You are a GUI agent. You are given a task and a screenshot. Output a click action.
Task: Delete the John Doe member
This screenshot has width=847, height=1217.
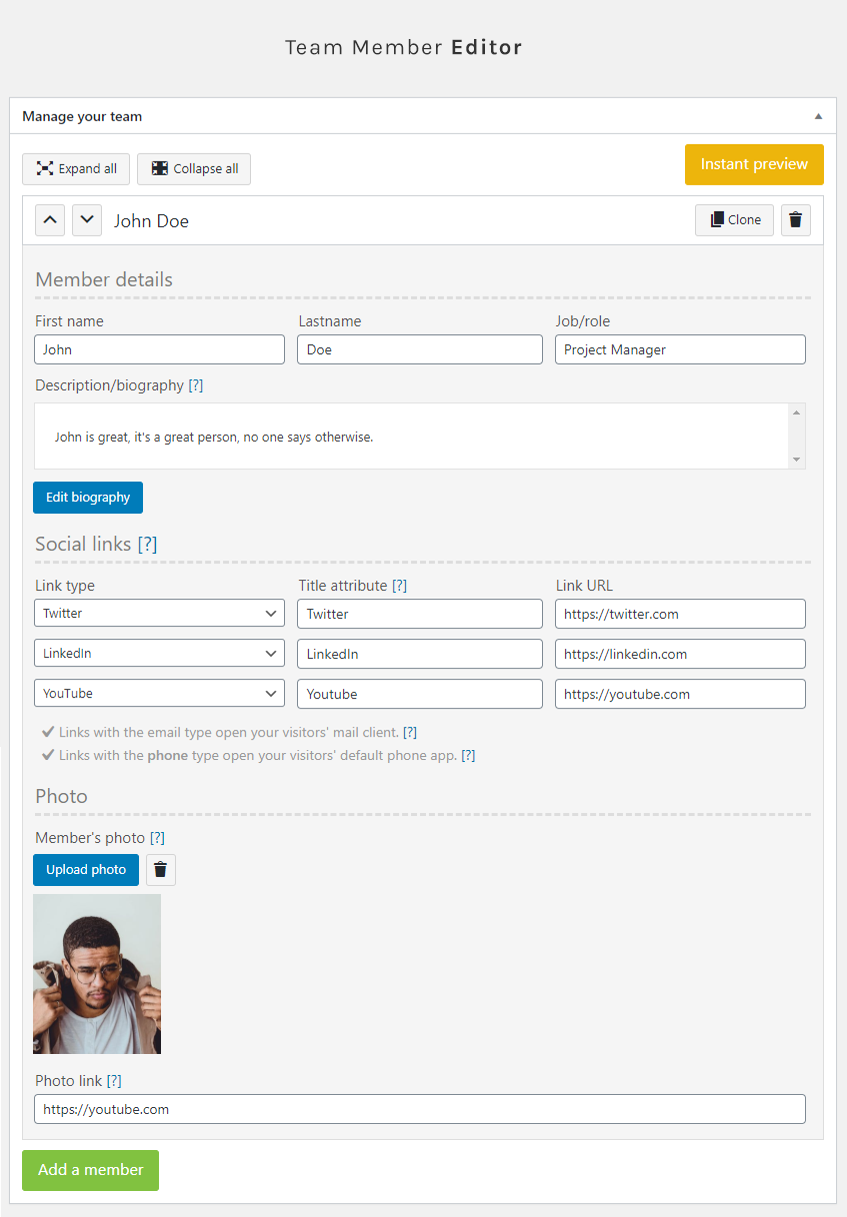coord(795,220)
